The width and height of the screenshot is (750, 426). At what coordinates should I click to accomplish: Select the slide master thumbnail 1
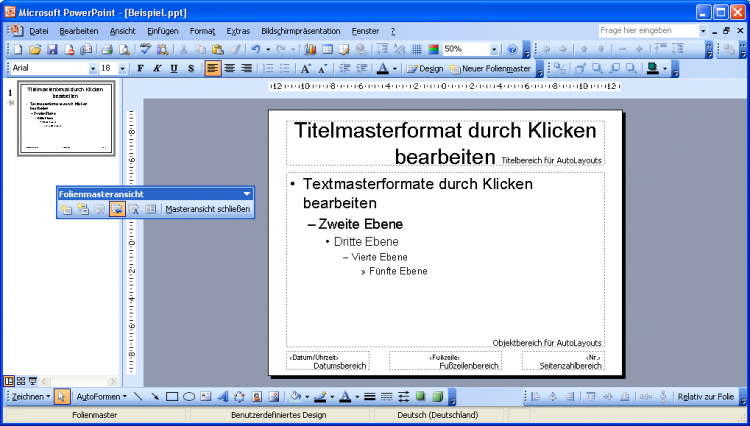(67, 118)
